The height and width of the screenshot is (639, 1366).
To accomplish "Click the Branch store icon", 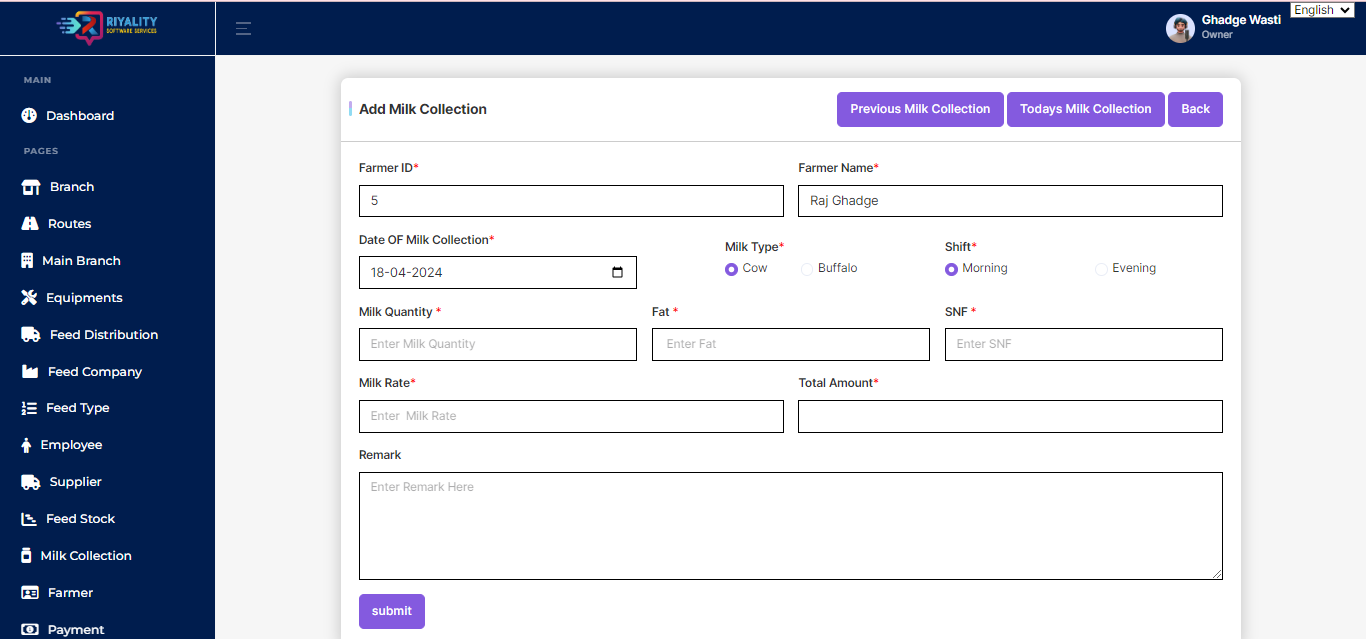I will point(31,187).
